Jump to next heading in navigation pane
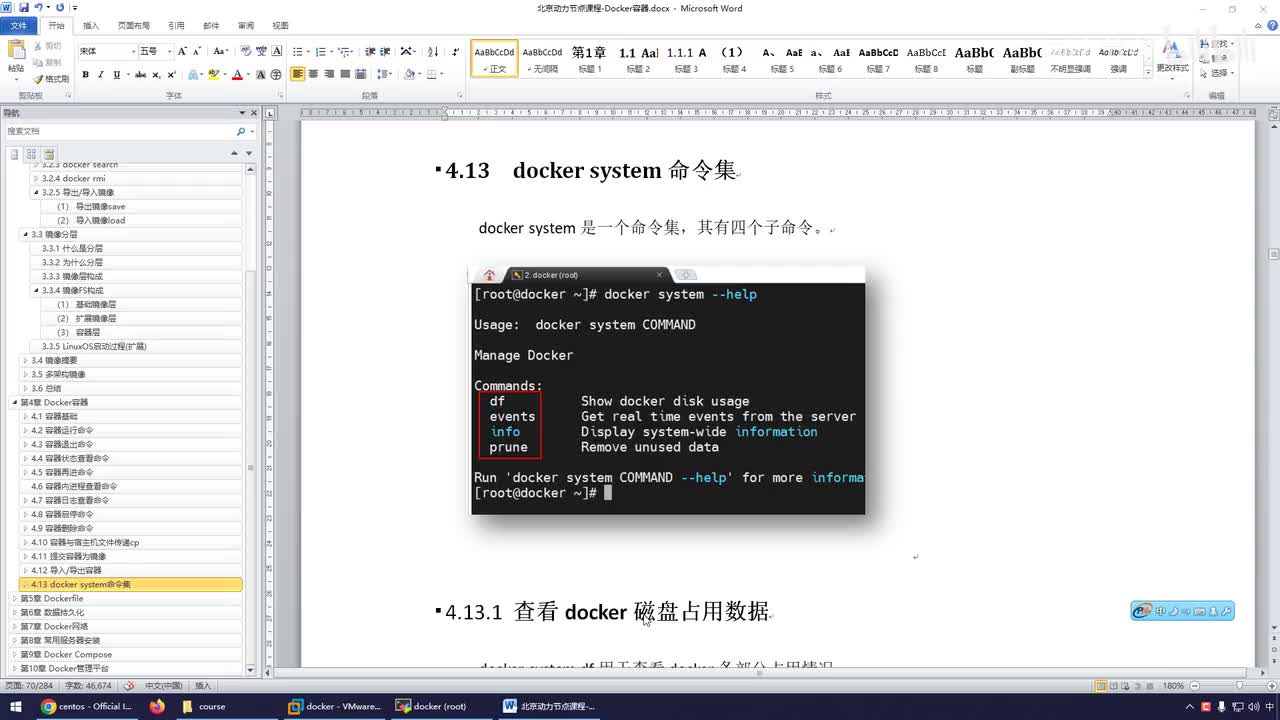 click(248, 154)
